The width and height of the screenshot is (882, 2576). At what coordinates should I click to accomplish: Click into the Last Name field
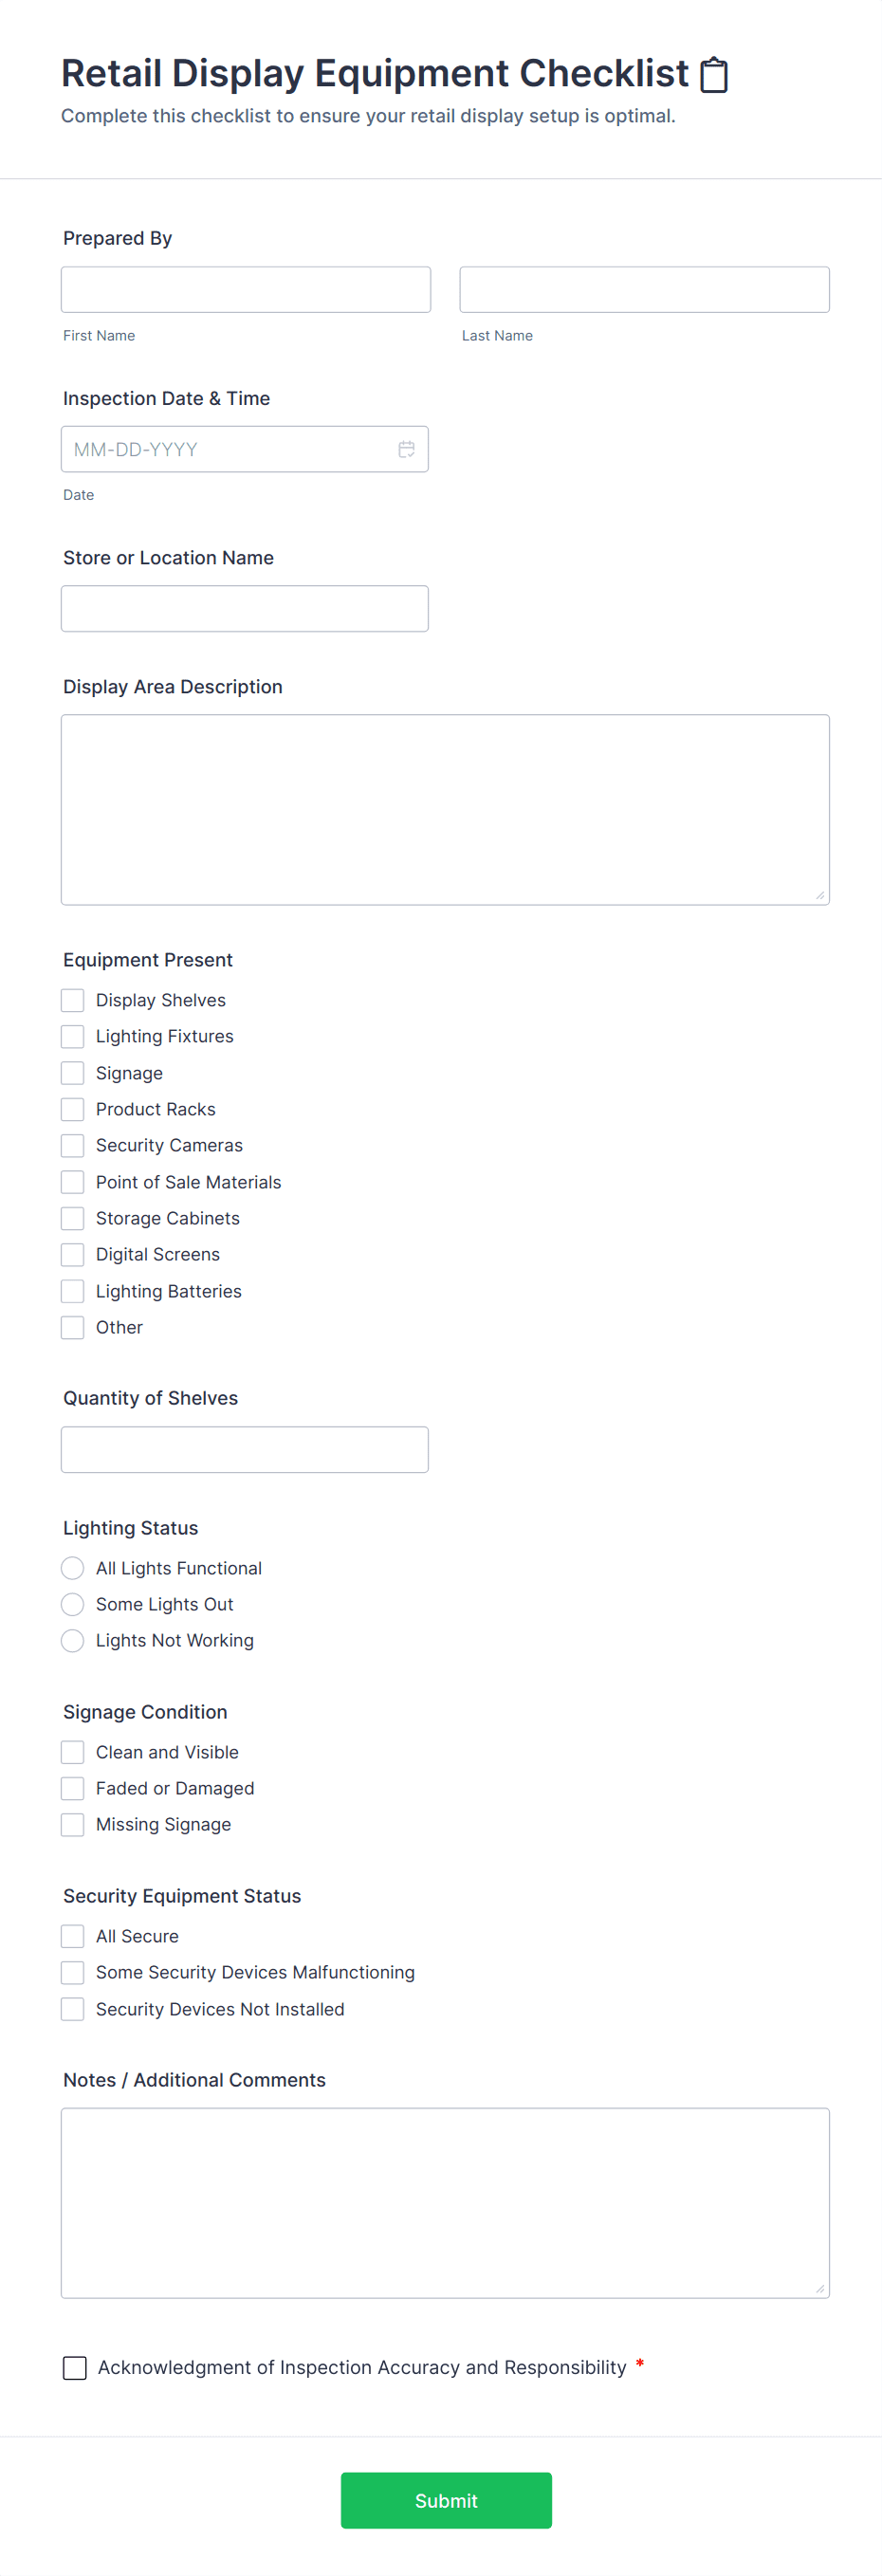point(644,290)
